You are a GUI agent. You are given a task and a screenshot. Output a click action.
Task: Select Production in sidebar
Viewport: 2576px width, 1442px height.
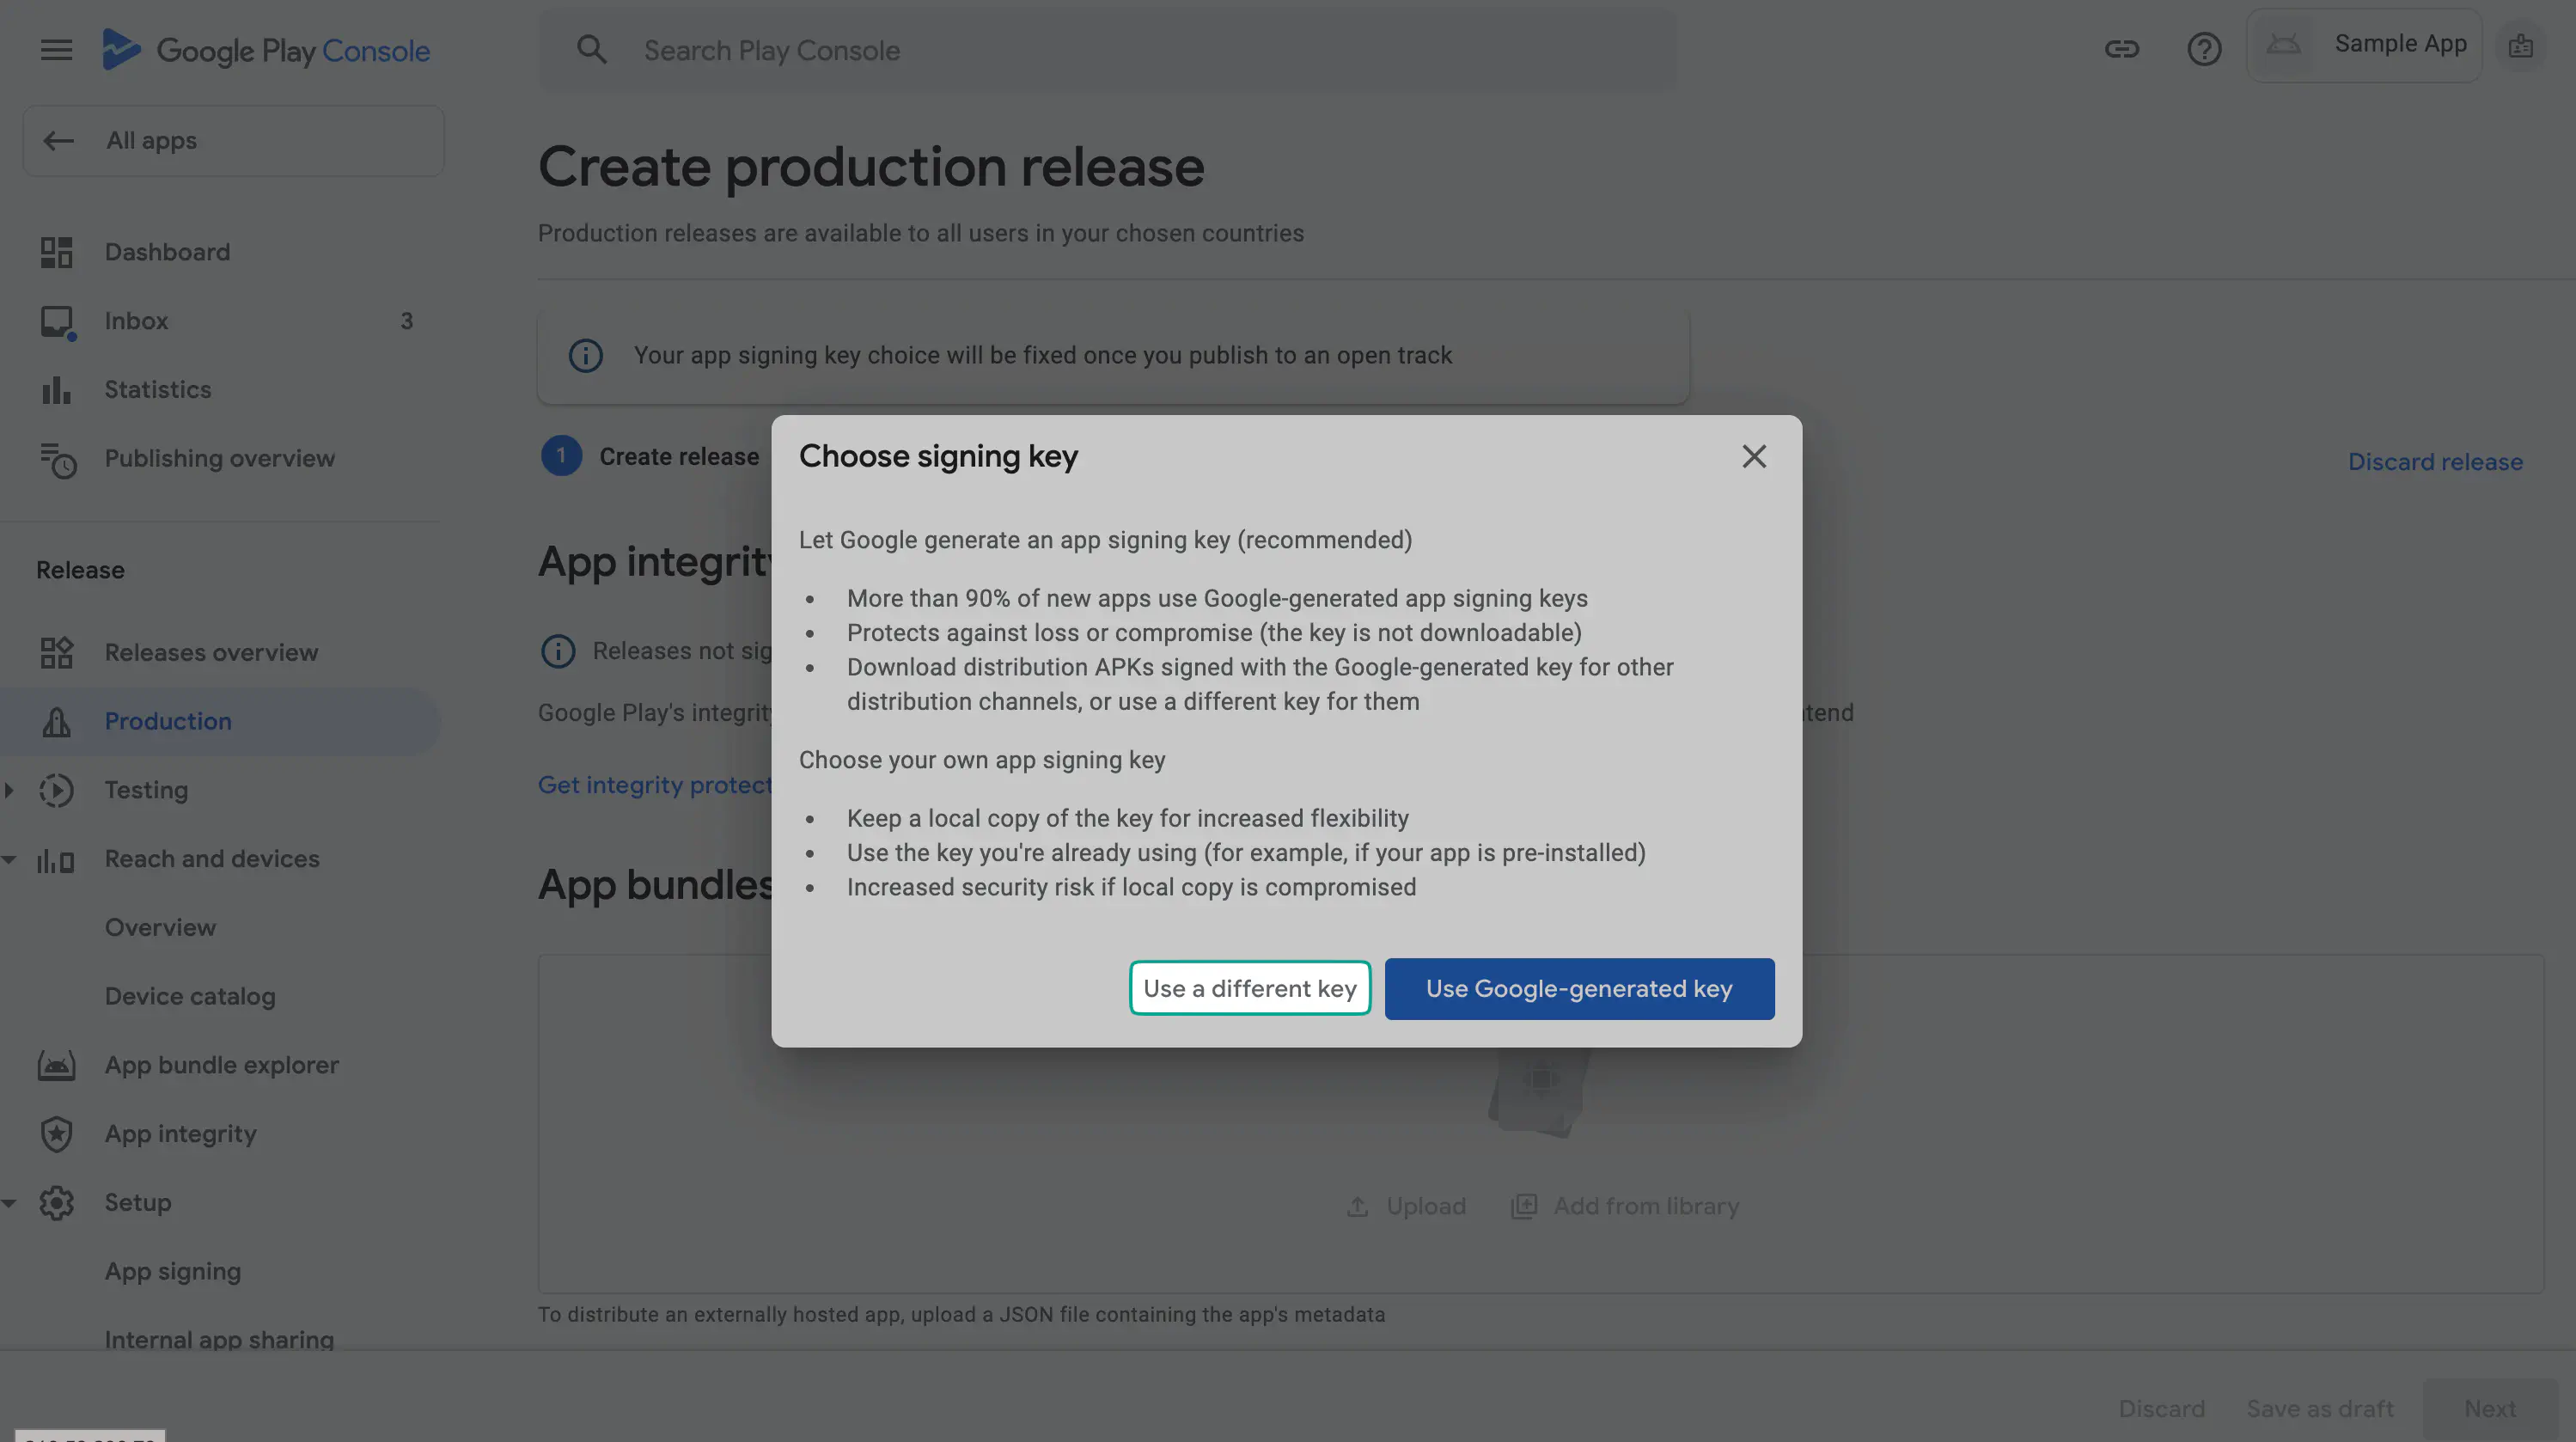point(168,721)
